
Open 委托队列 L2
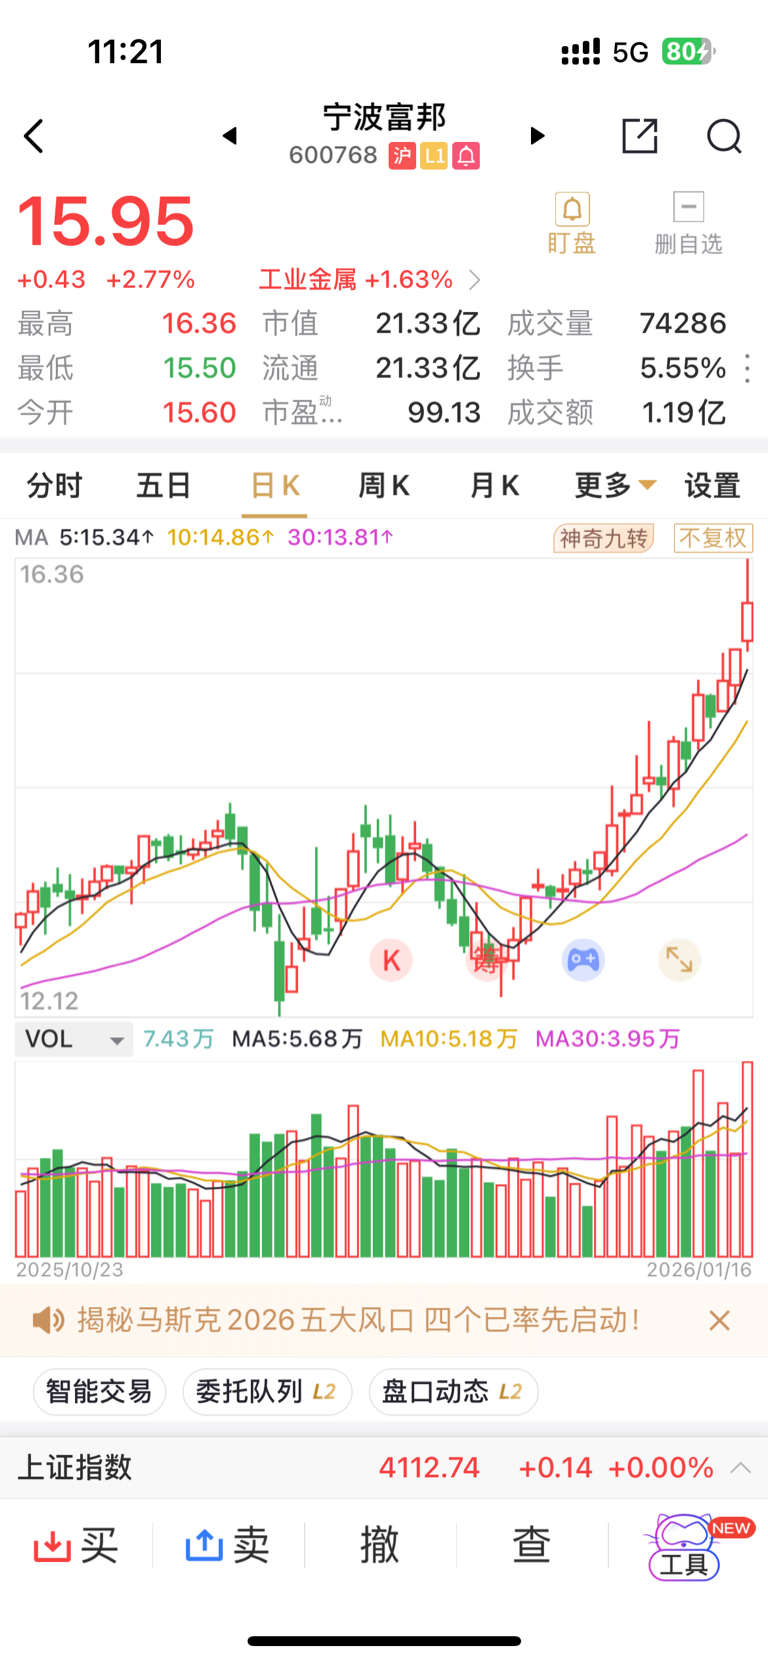(267, 1392)
